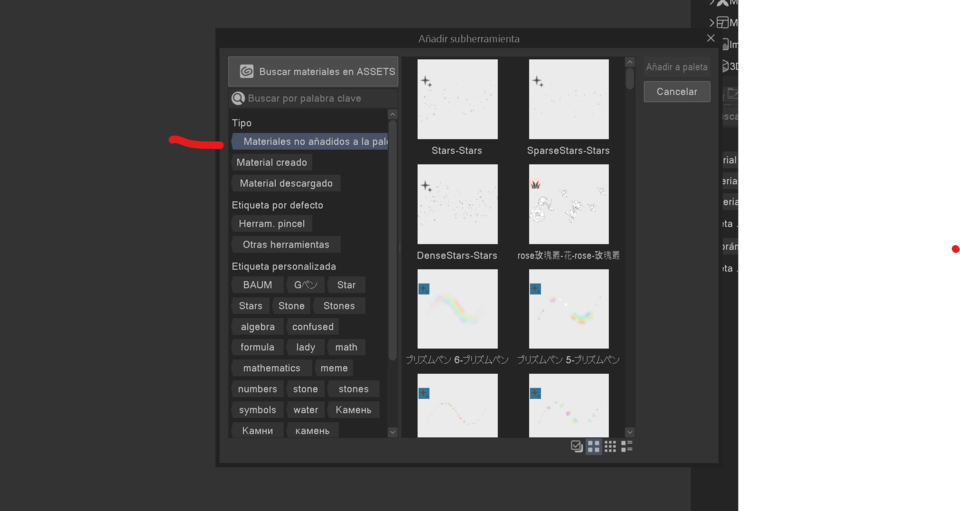The width and height of the screenshot is (960, 511).
Task: Click tag list scroll down arrow
Action: (x=392, y=432)
